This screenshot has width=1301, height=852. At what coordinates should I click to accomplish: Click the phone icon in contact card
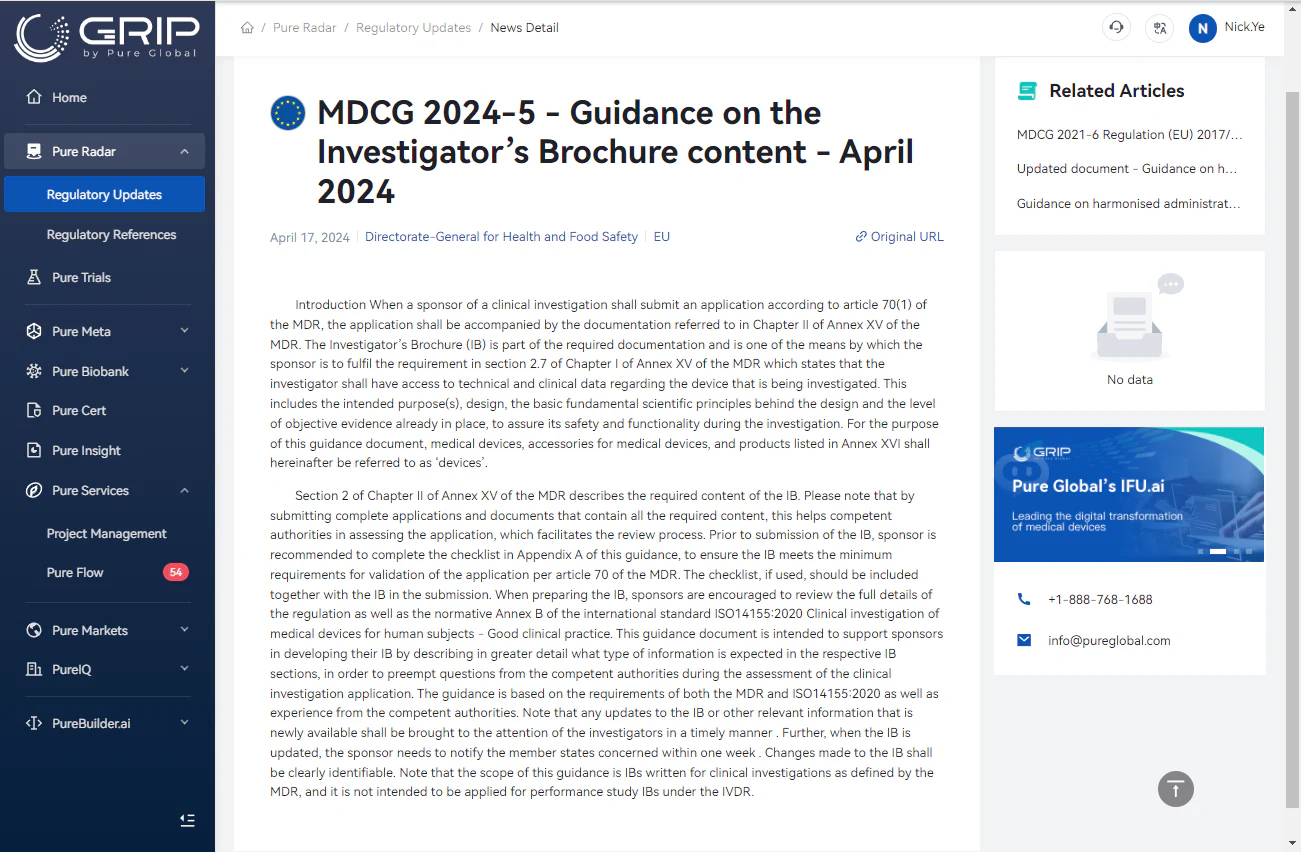coord(1024,599)
